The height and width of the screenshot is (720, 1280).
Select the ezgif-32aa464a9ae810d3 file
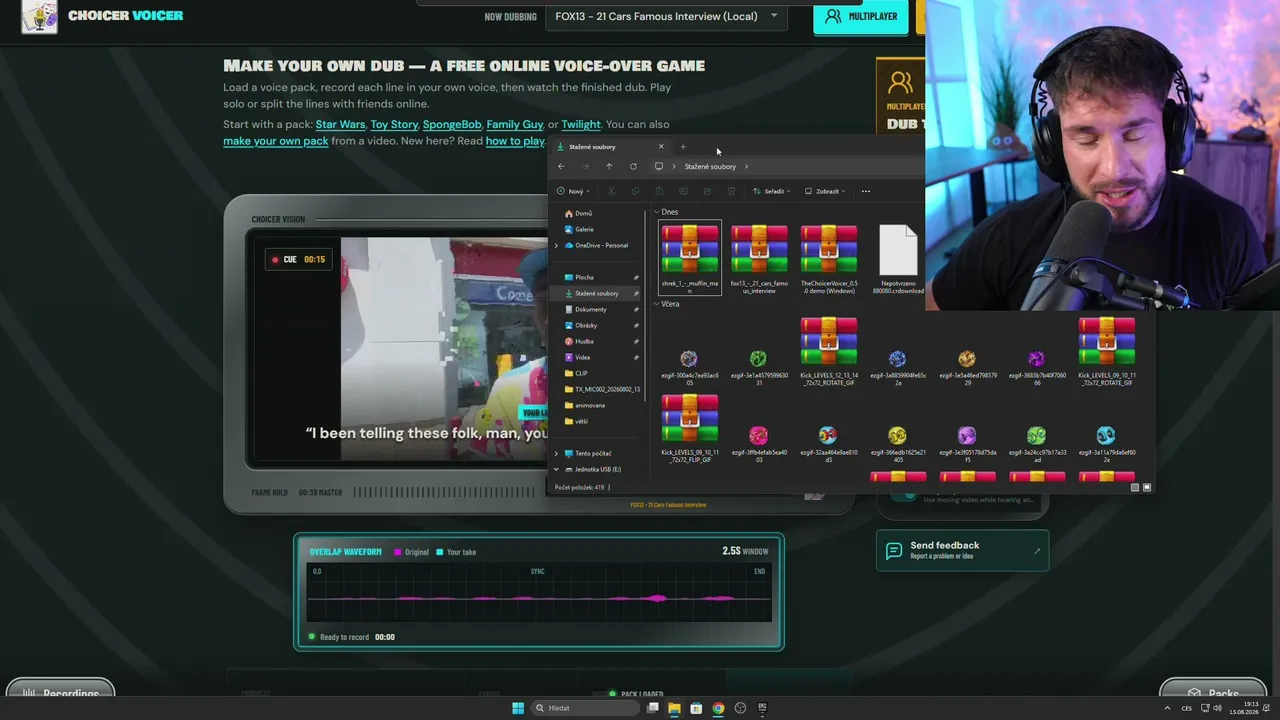[829, 444]
